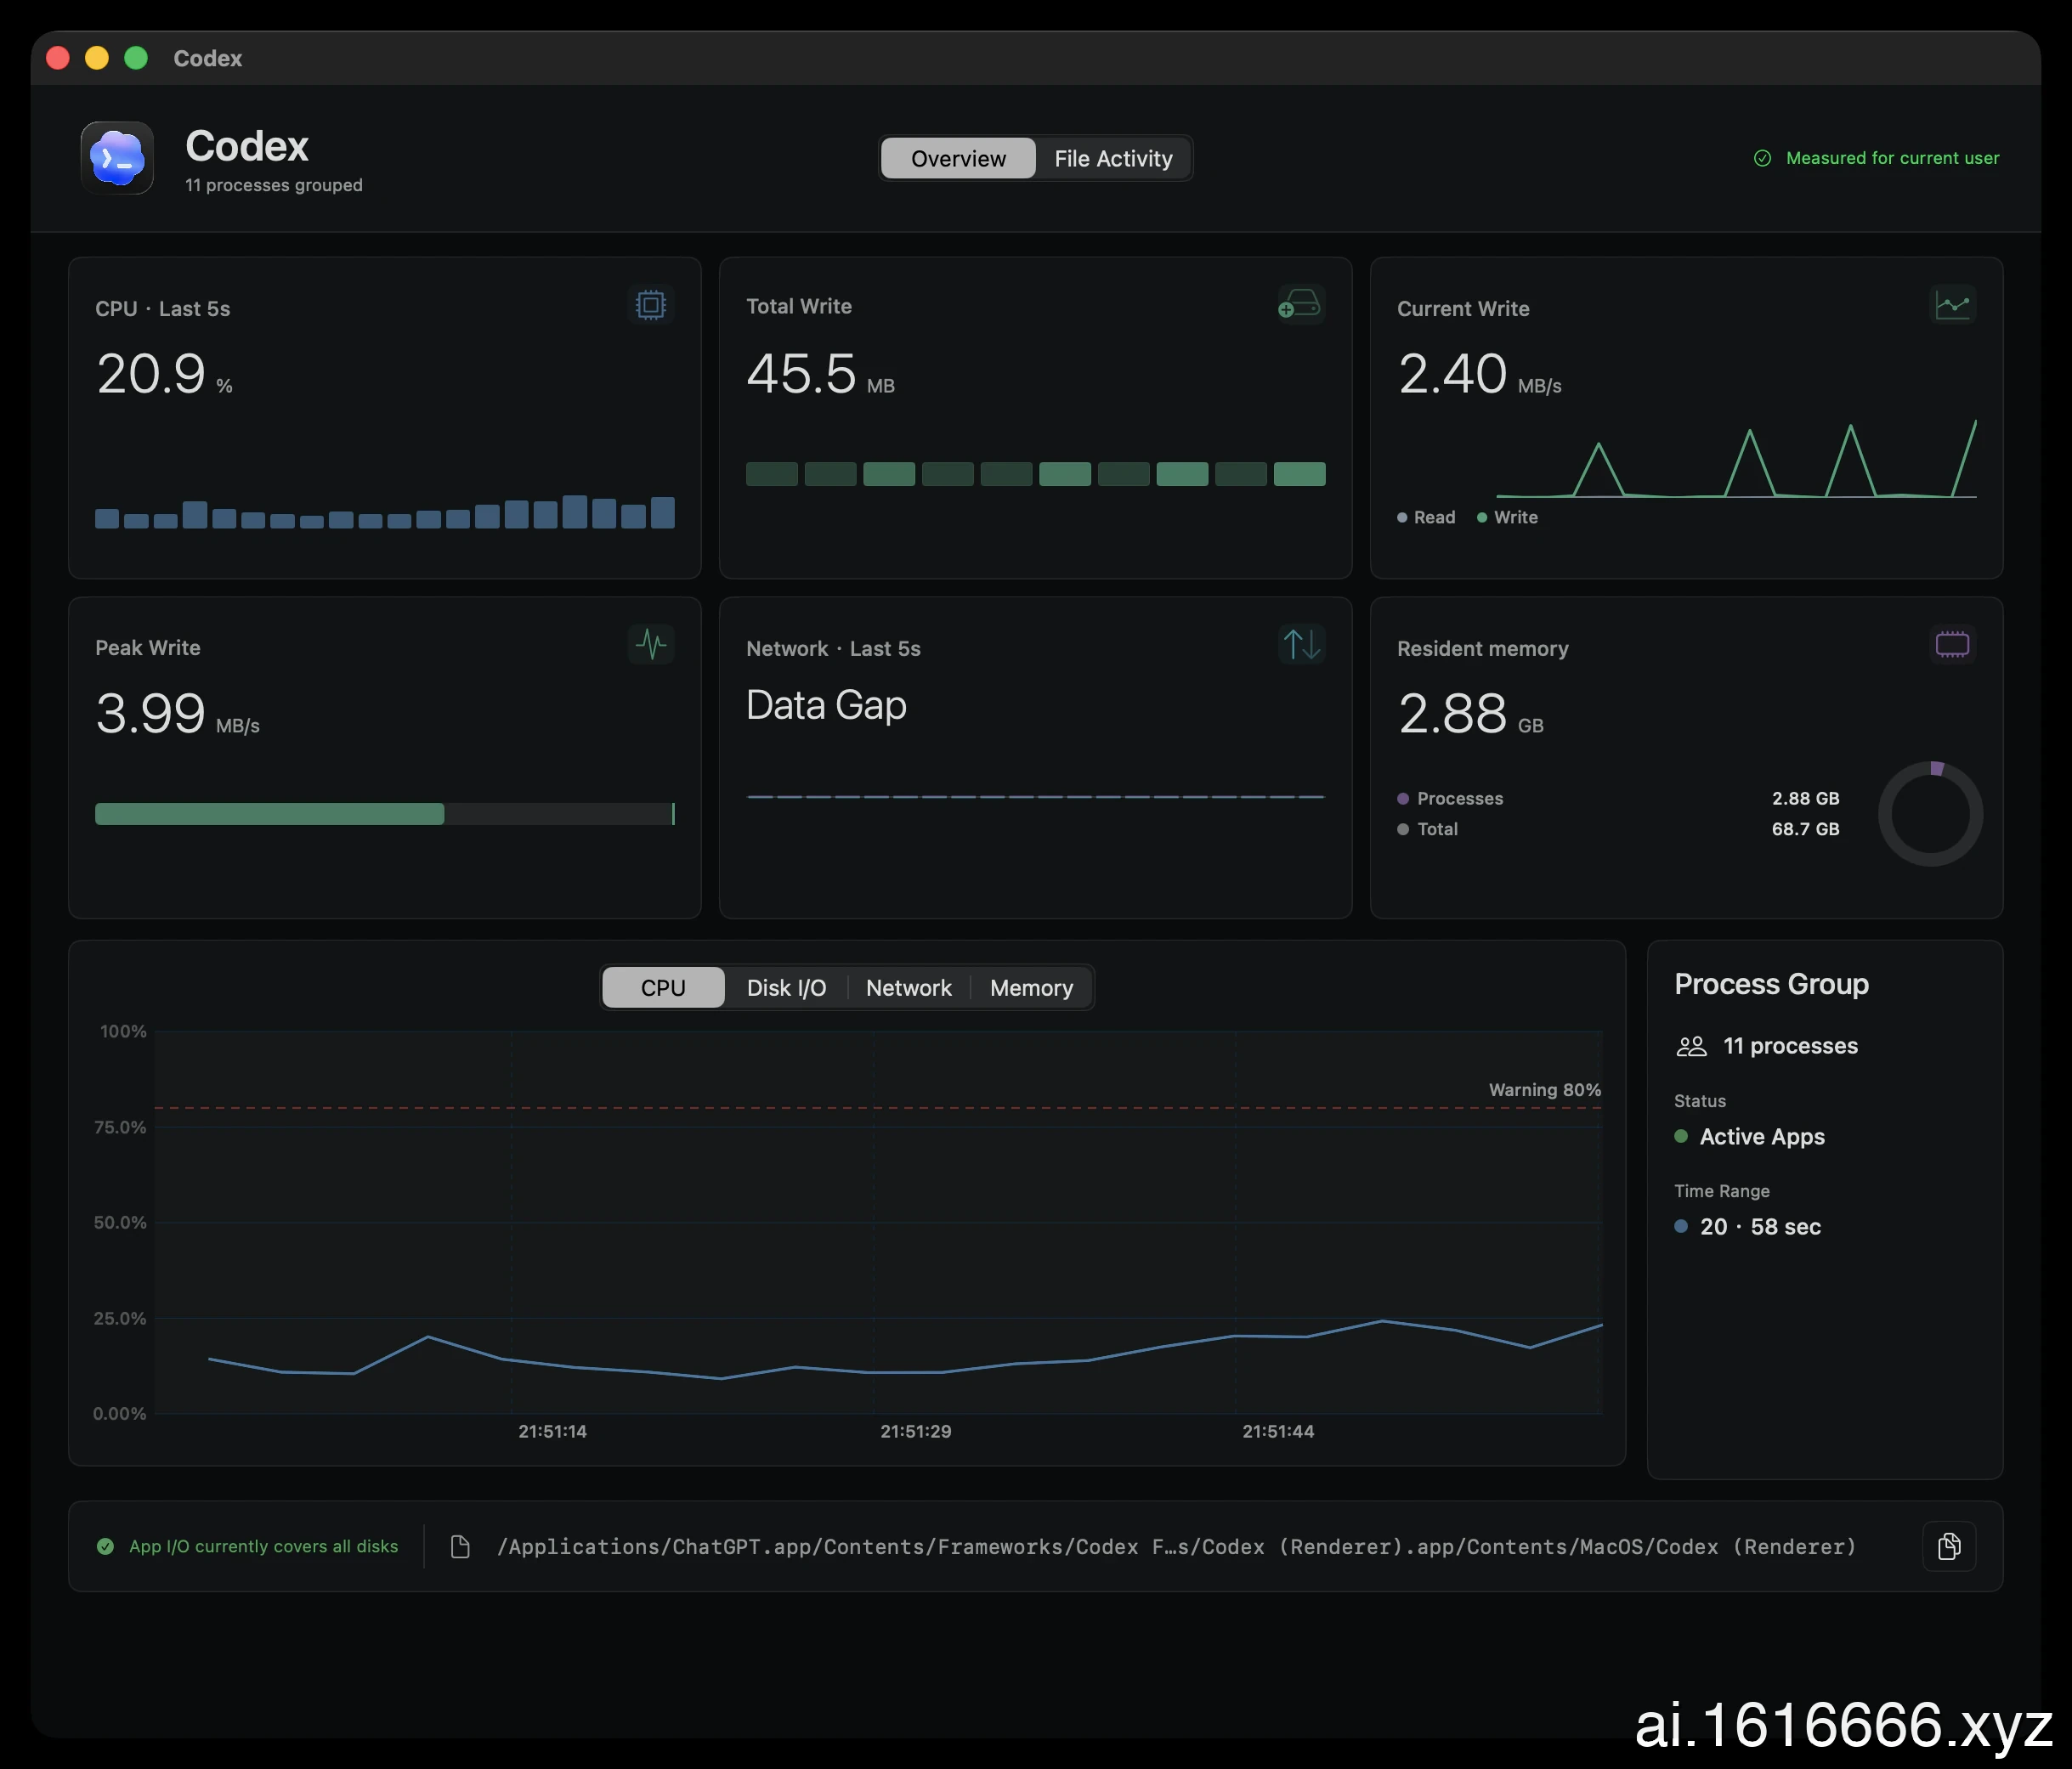The width and height of the screenshot is (2072, 1769).
Task: Click the Resident memory chip icon
Action: [x=1952, y=644]
